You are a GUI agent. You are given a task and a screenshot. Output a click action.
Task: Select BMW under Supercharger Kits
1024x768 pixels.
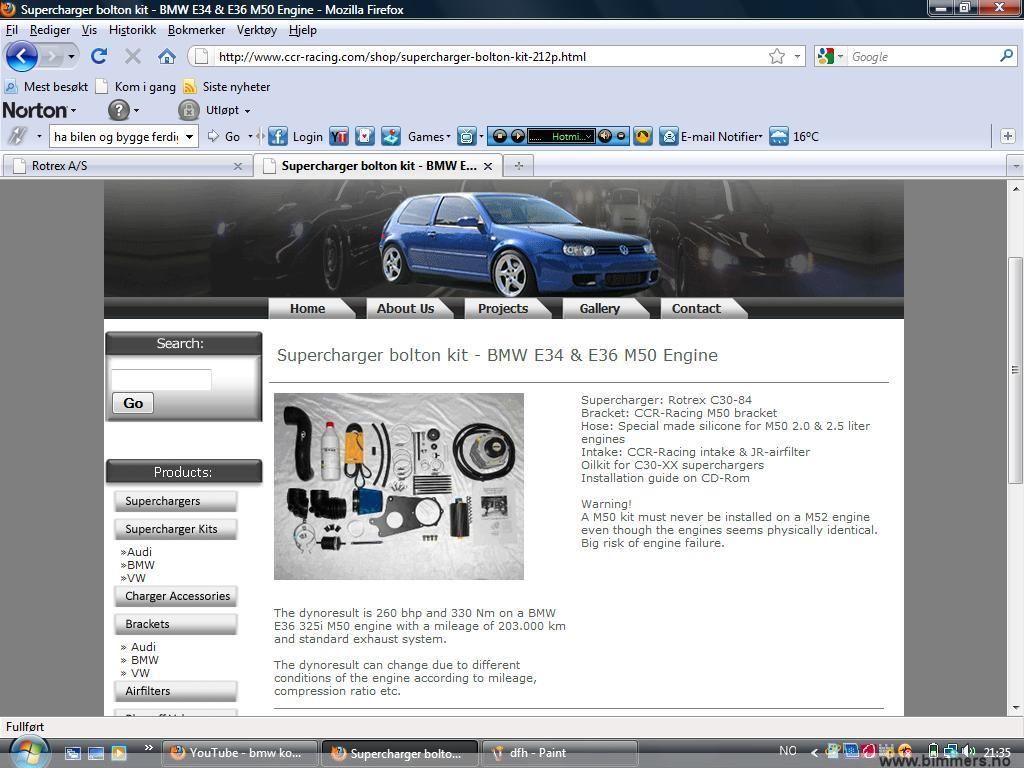click(x=140, y=565)
